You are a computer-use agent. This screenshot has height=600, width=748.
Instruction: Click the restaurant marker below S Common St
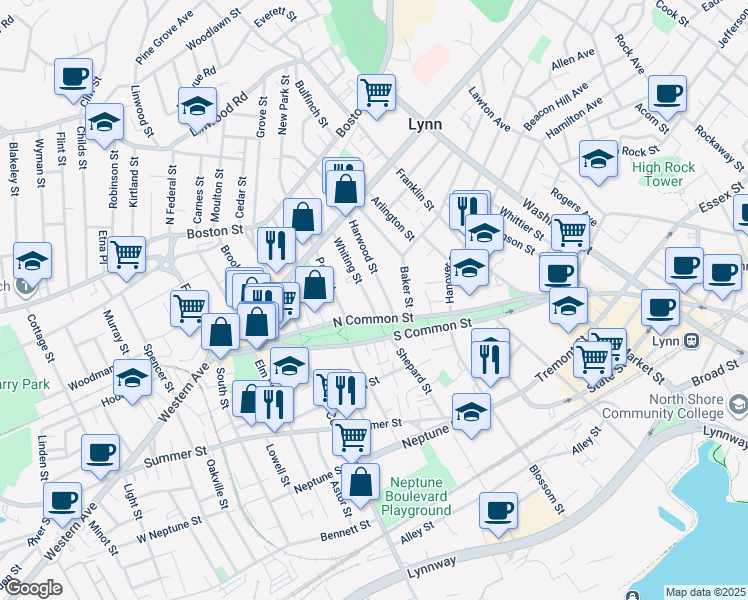click(490, 361)
